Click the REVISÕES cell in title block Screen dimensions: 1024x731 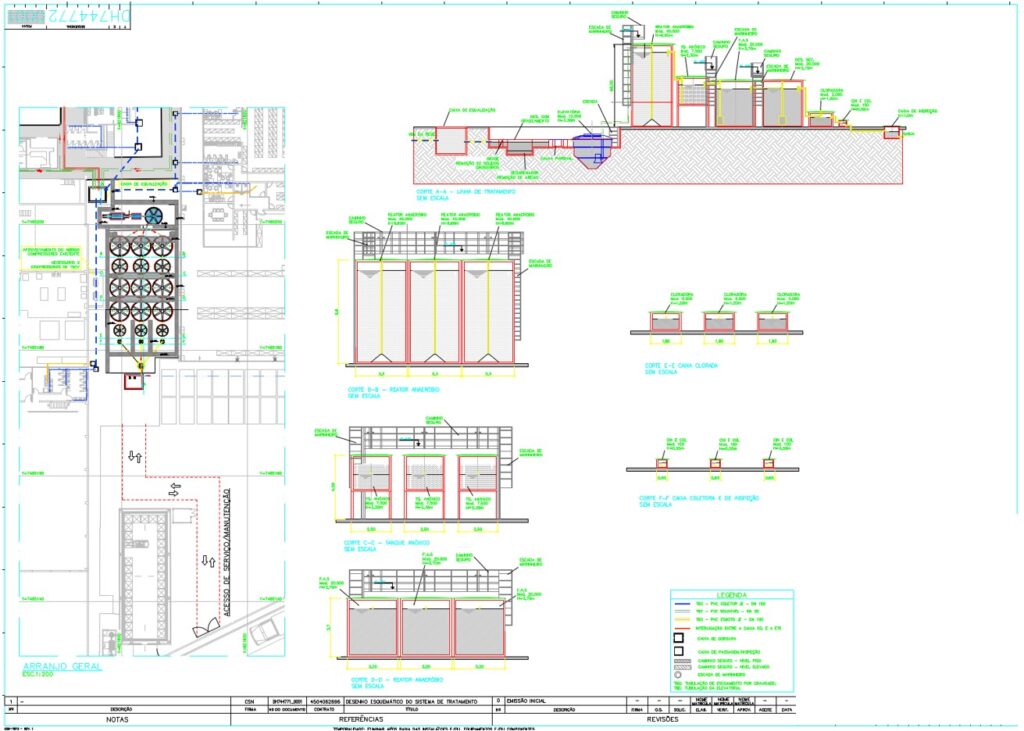658,718
